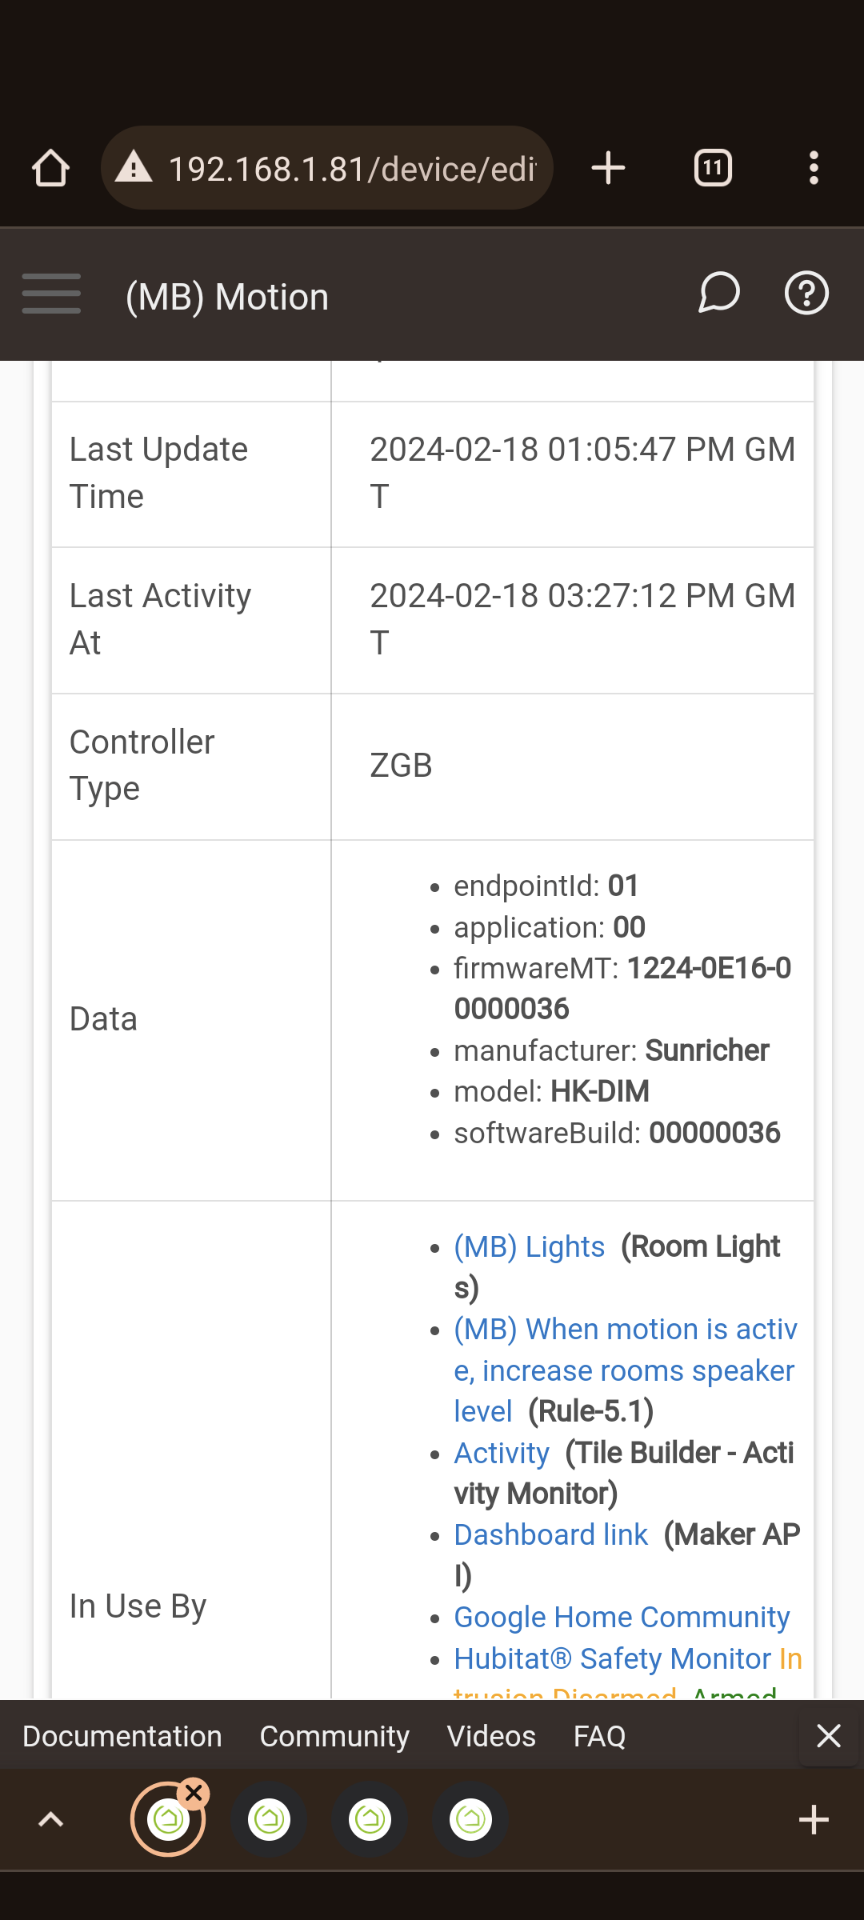The image size is (864, 1920).
Task: Switch to the second Hubitat tab thumbnail
Action: (270, 1820)
